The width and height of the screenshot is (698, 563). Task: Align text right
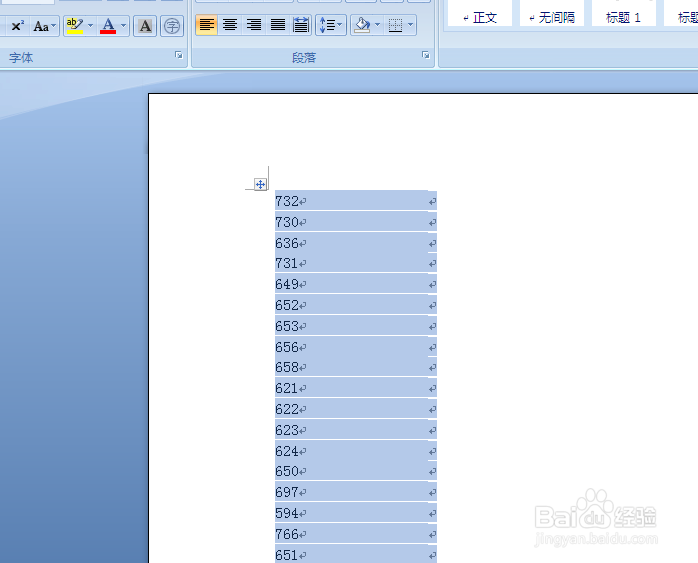click(x=254, y=25)
